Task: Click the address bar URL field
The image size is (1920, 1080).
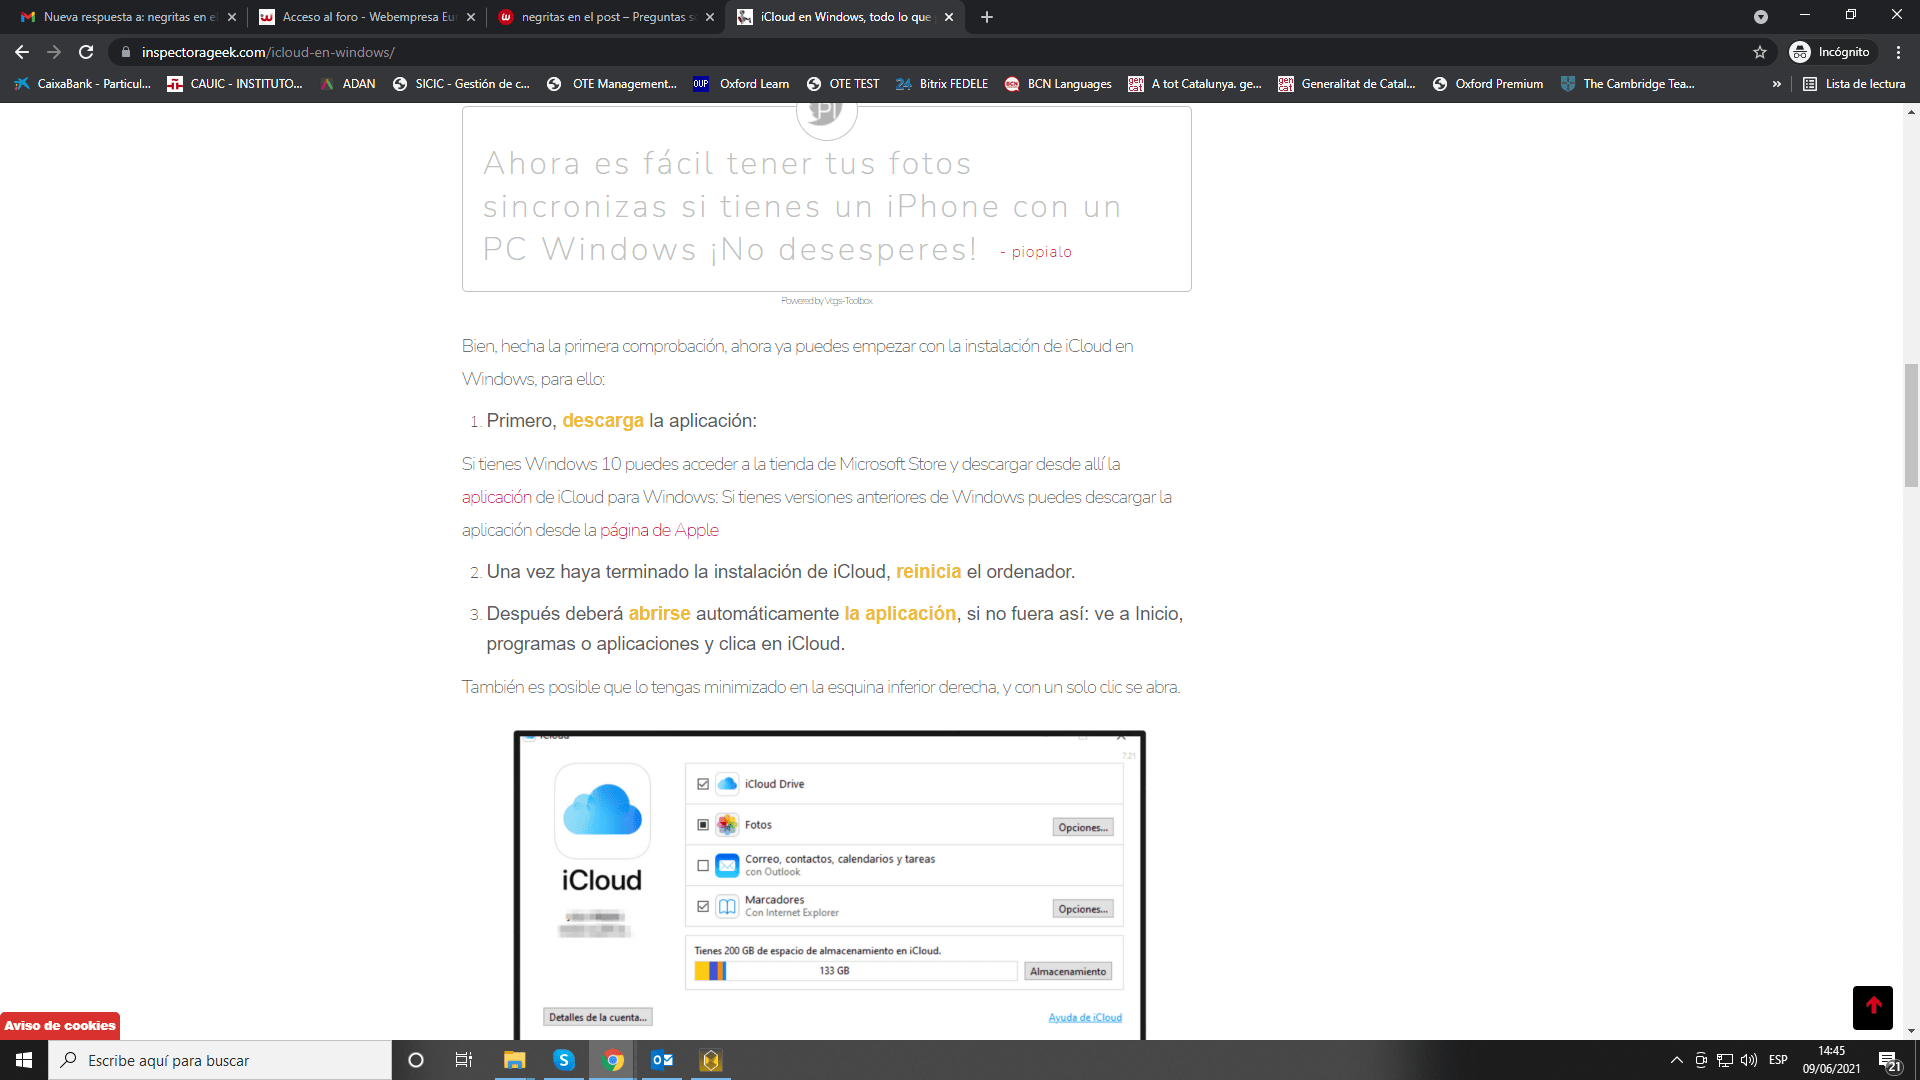Action: (940, 52)
